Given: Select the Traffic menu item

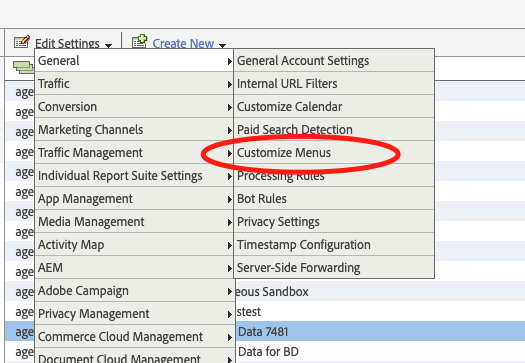Looking at the screenshot, I should [x=134, y=84].
